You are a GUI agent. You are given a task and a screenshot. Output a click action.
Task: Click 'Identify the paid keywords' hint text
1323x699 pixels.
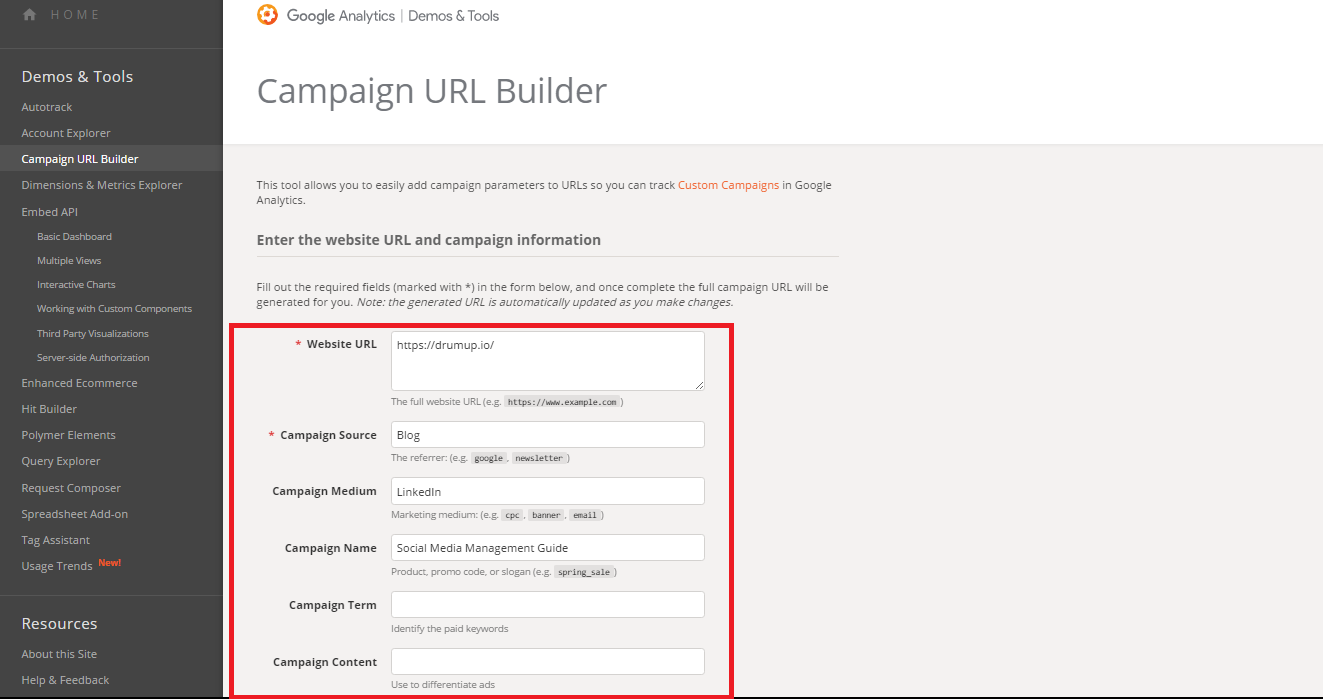449,629
